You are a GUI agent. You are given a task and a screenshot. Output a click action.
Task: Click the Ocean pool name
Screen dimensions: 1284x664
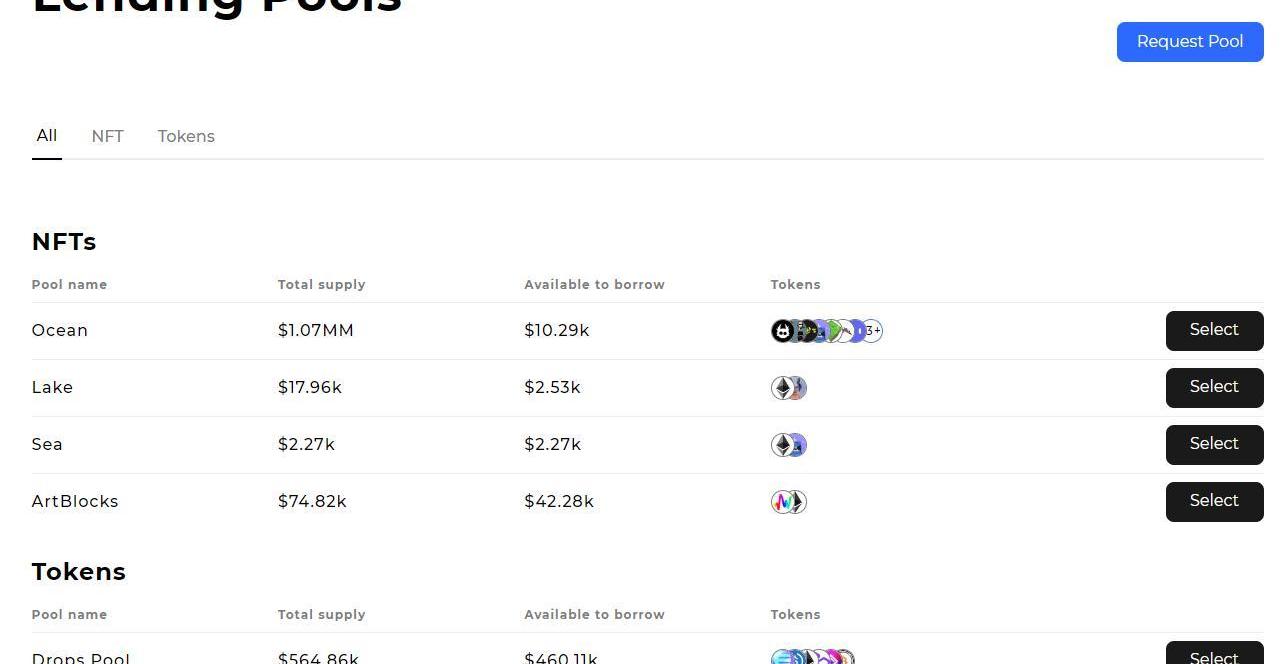[60, 331]
